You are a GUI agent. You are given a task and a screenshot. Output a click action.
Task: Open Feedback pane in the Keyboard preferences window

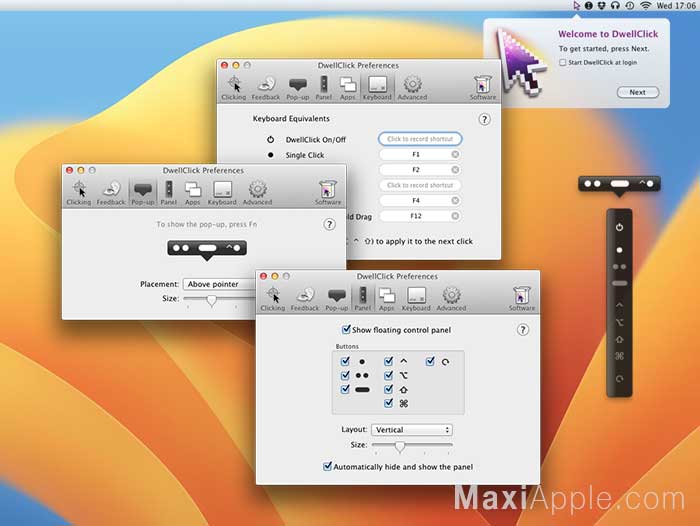pos(266,88)
